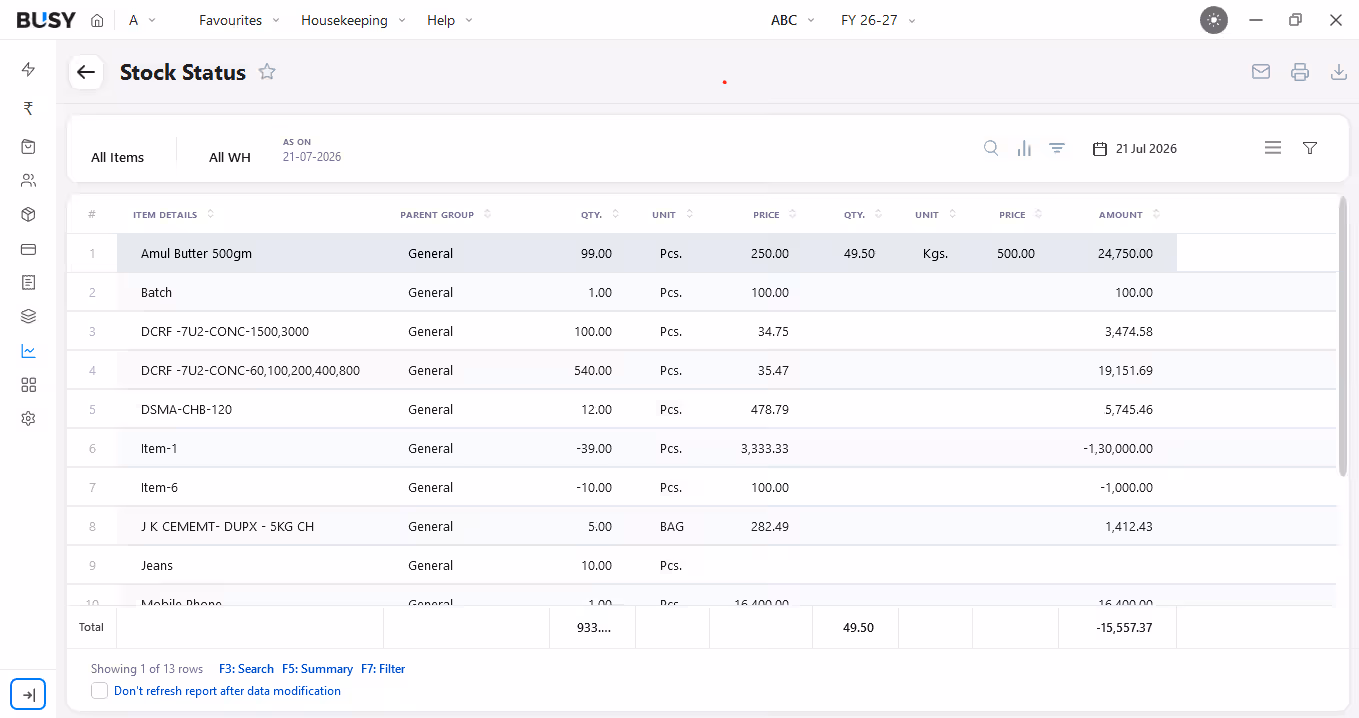
Task: Tick Don't refresh report after data modification checkbox
Action: [100, 691]
